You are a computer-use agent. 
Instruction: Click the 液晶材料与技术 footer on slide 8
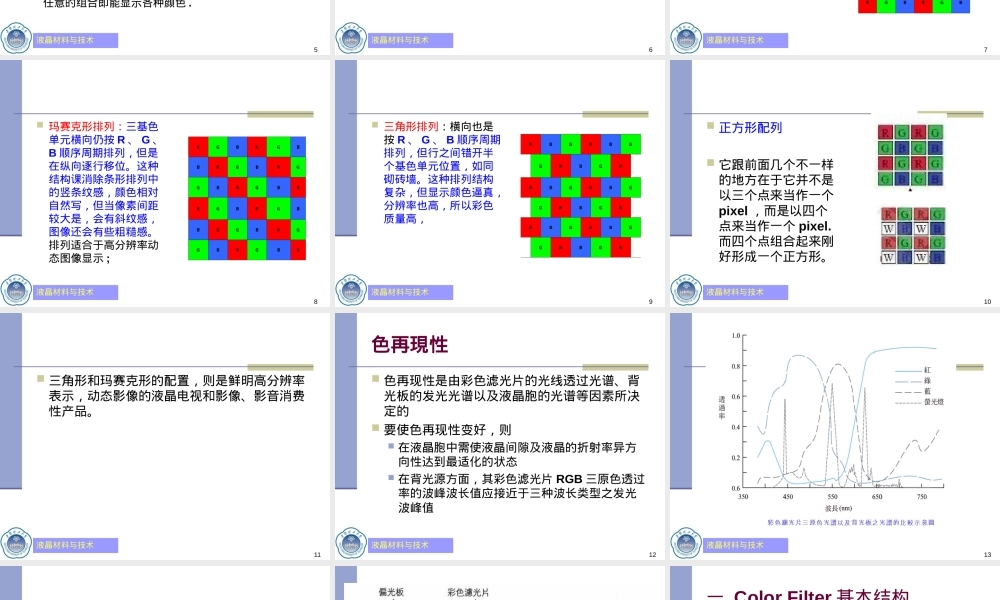pyautogui.click(x=75, y=292)
